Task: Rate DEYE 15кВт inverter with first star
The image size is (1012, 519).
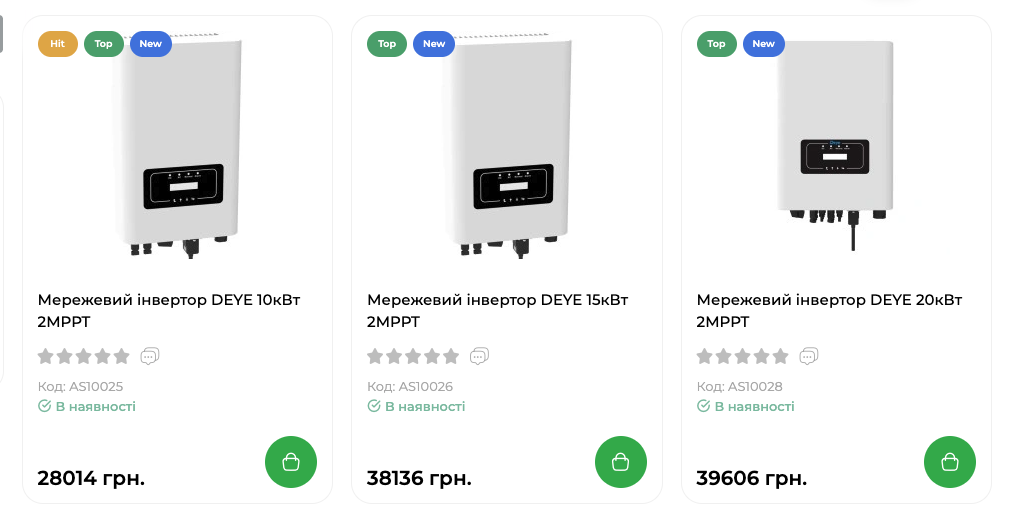Action: point(375,356)
